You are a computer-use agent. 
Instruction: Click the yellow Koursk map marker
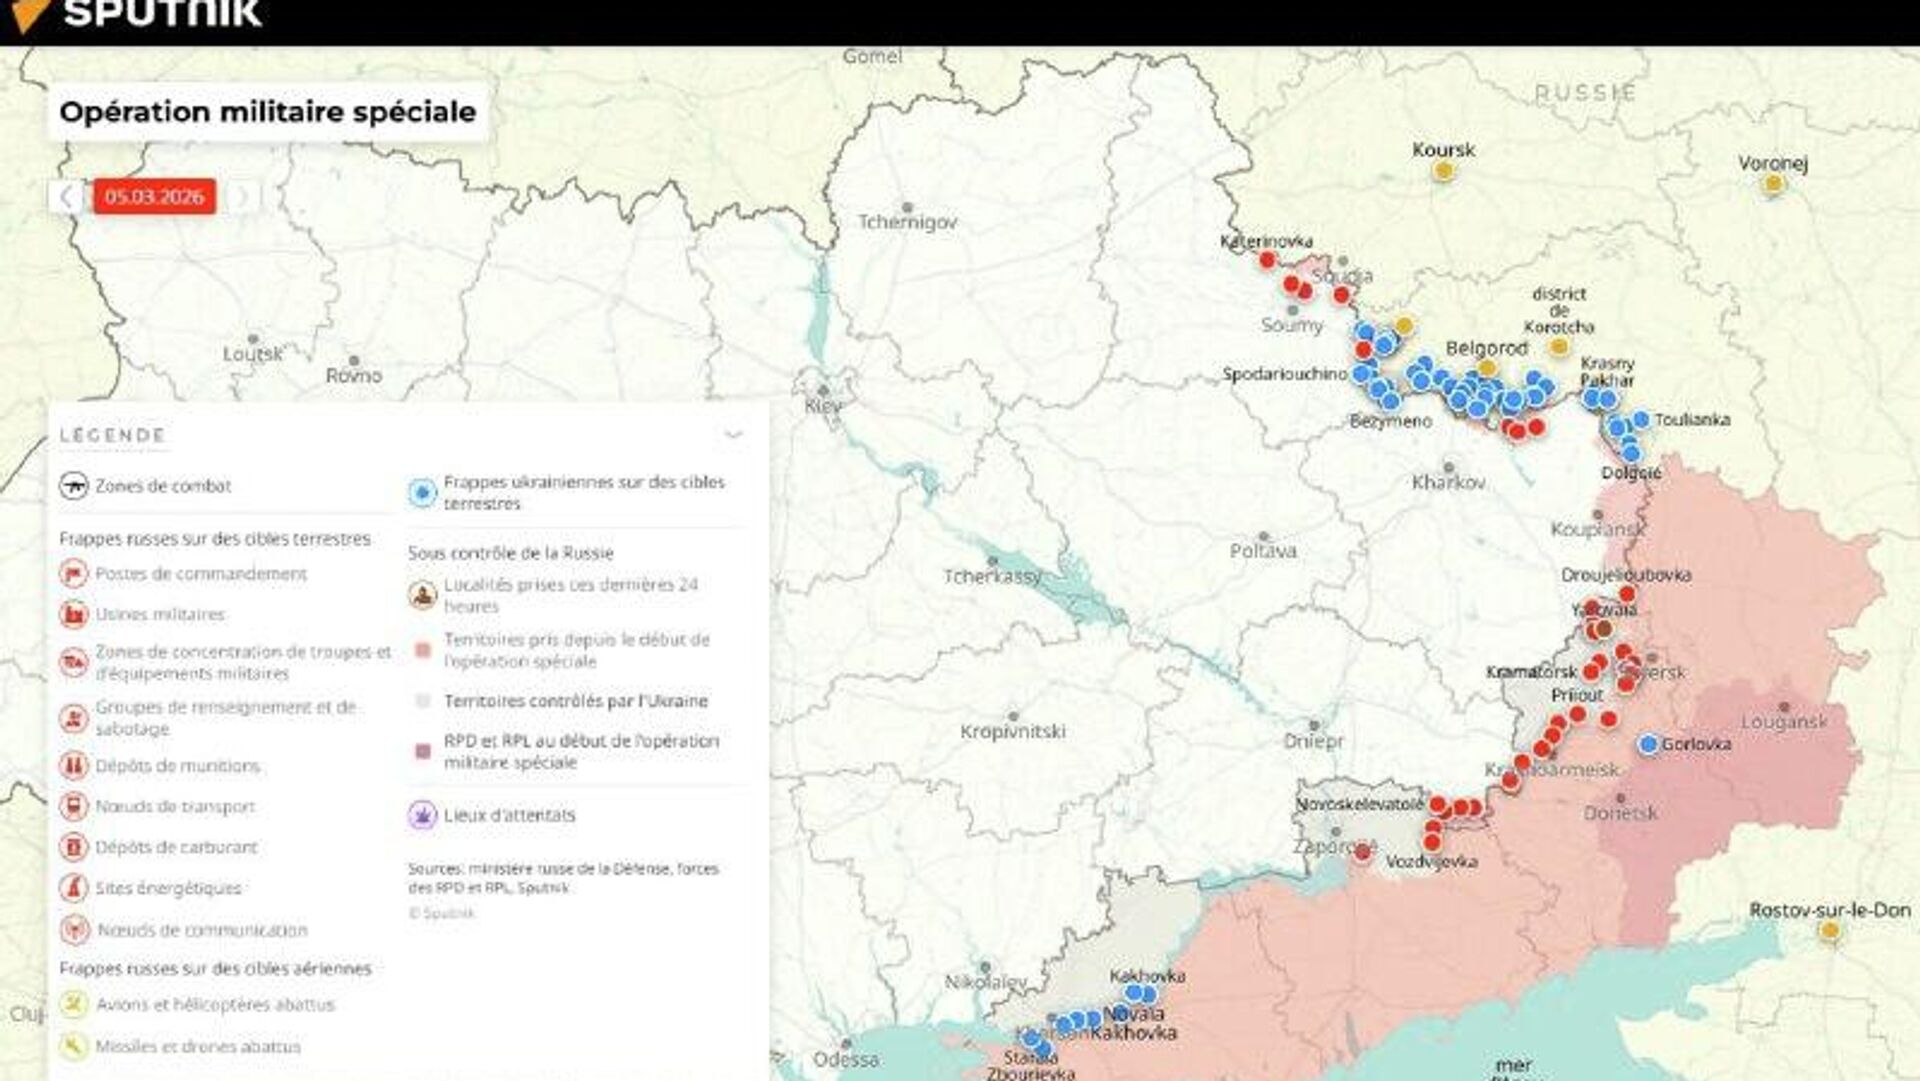tap(1443, 171)
